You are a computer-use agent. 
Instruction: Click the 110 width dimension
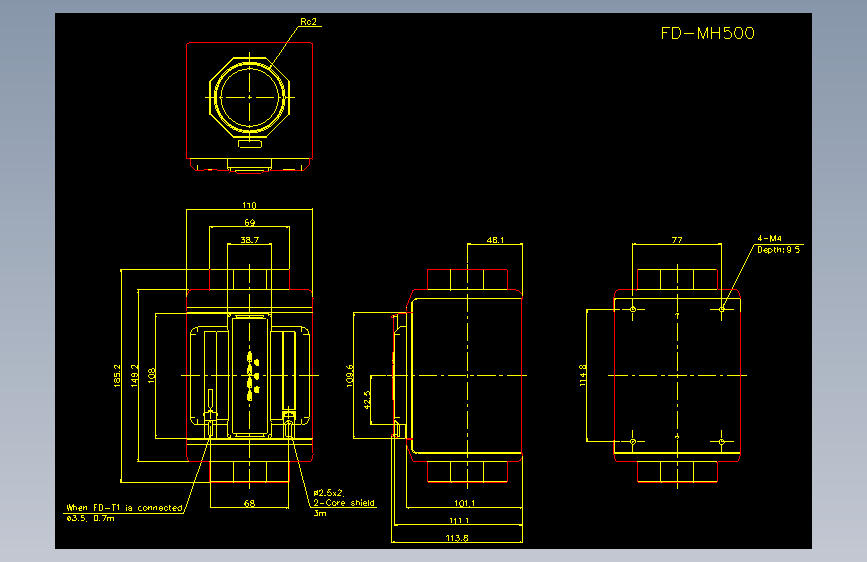coord(249,205)
